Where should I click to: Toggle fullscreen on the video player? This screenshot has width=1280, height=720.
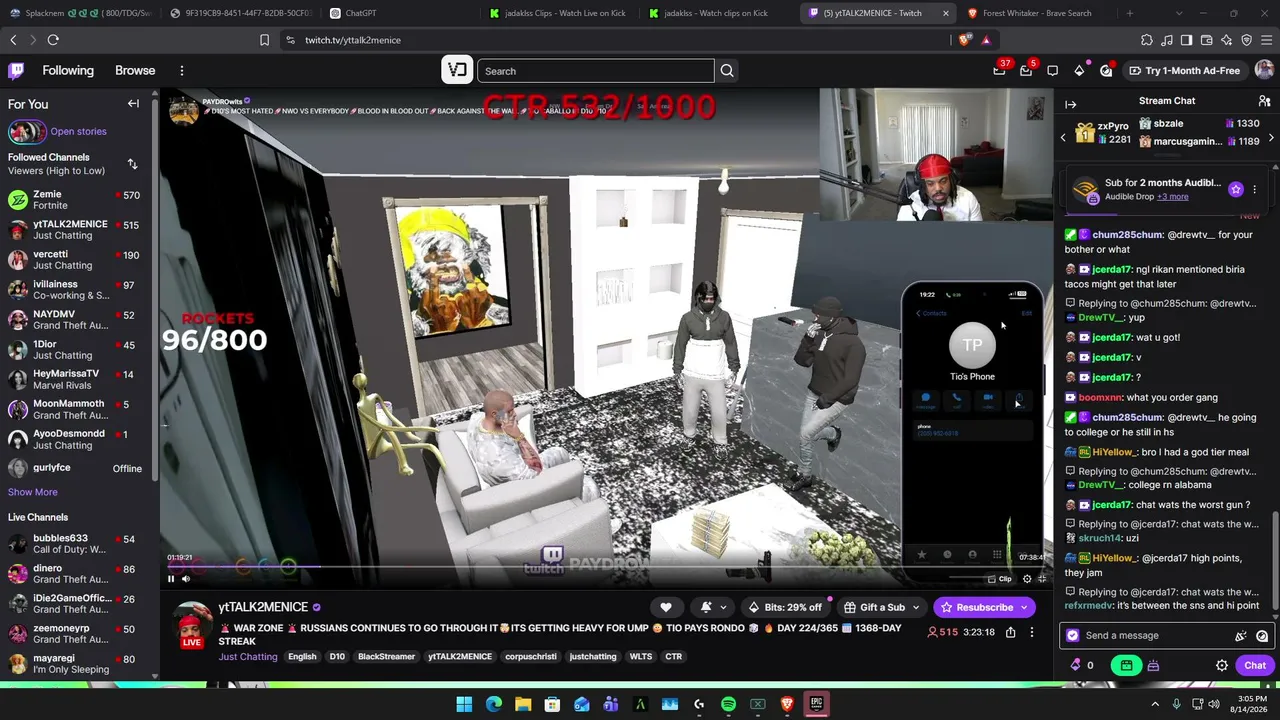[x=1042, y=579]
